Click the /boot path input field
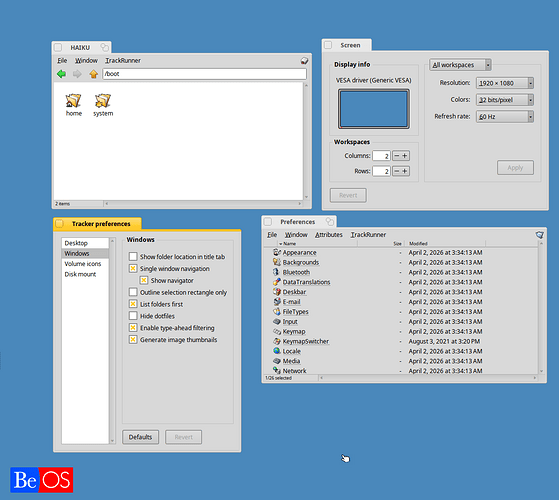 pyautogui.click(x=205, y=74)
